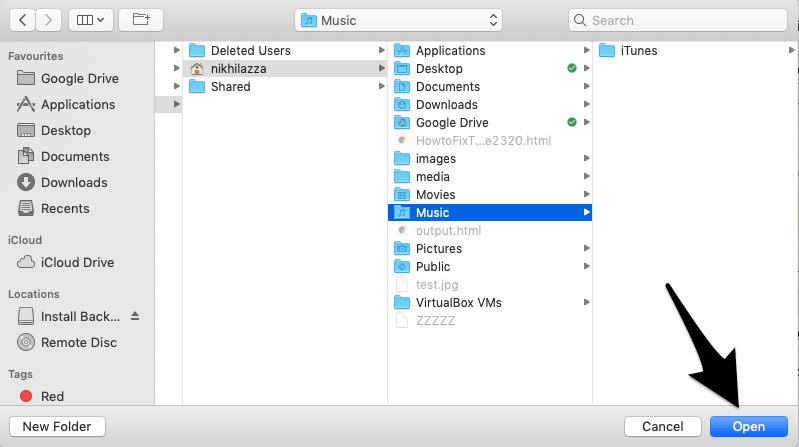Select the Shared folder
Viewport: 799px width, 447px height.
[x=285, y=87]
